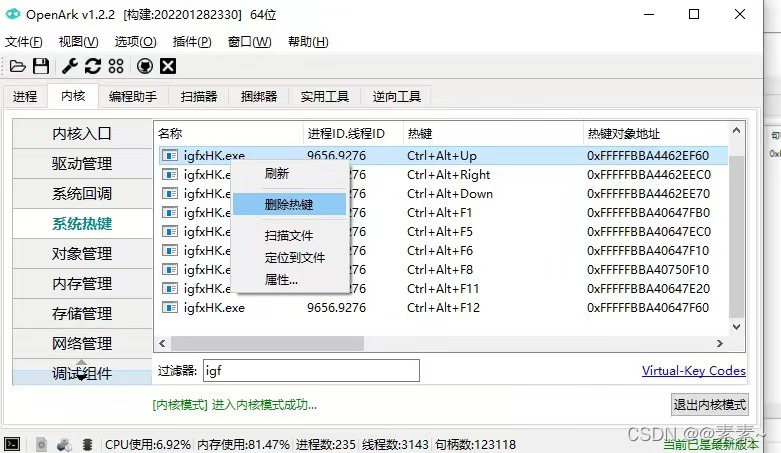The height and width of the screenshot is (453, 781).
Task: Open the 系统回调 sidebar section
Action: (x=82, y=193)
